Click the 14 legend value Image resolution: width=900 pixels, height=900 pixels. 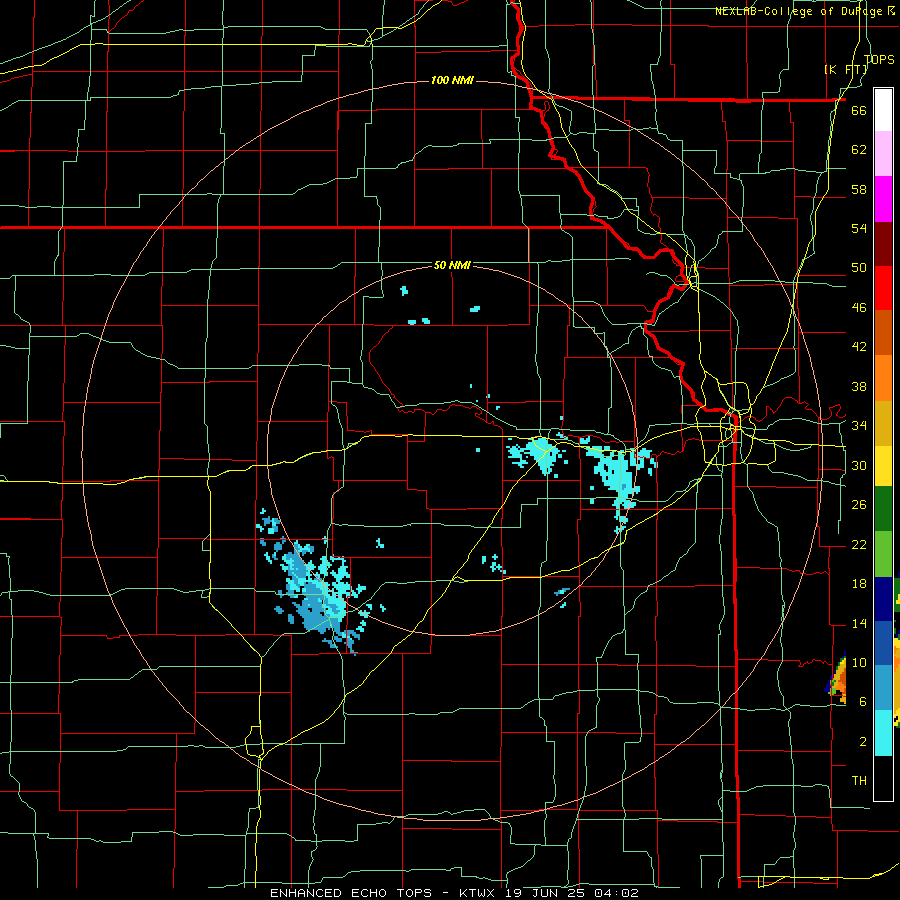coord(859,623)
